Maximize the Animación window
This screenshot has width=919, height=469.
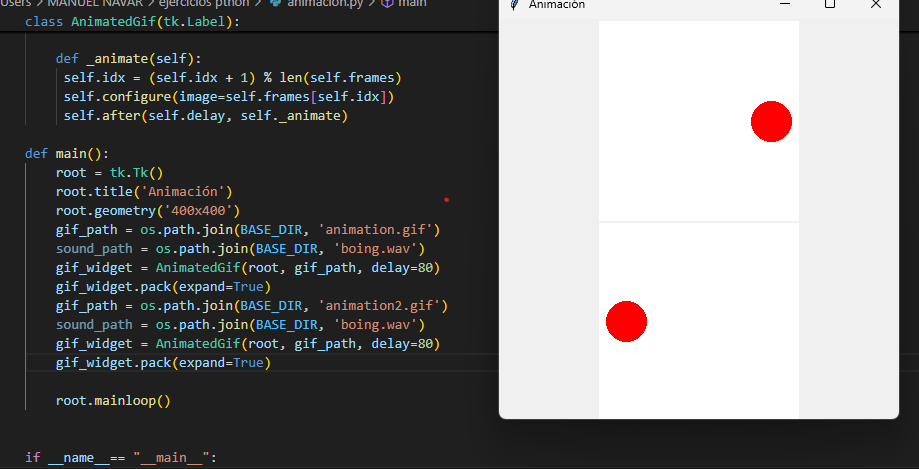(830, 4)
